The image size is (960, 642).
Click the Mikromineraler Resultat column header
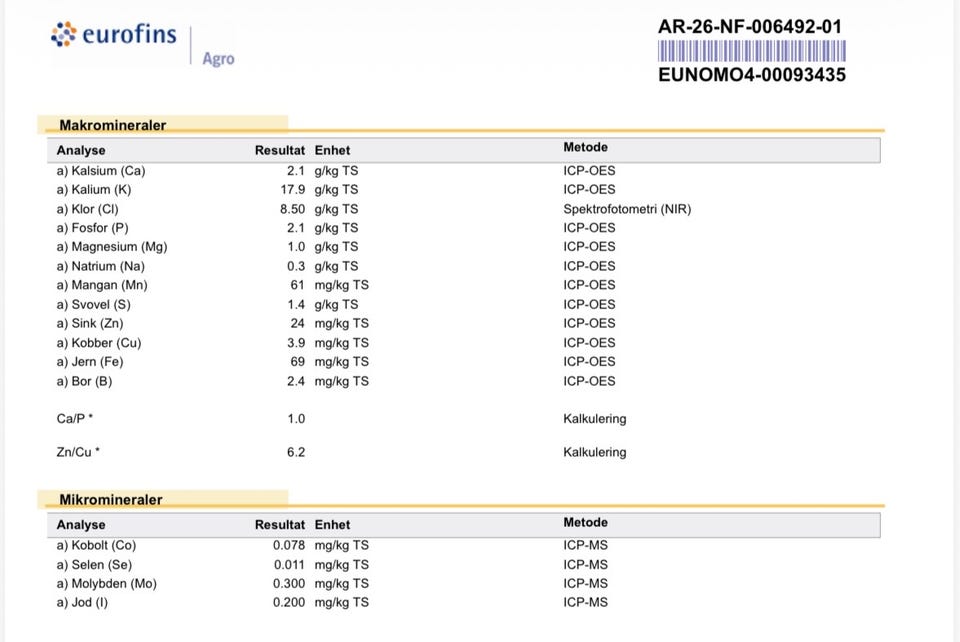click(280, 525)
